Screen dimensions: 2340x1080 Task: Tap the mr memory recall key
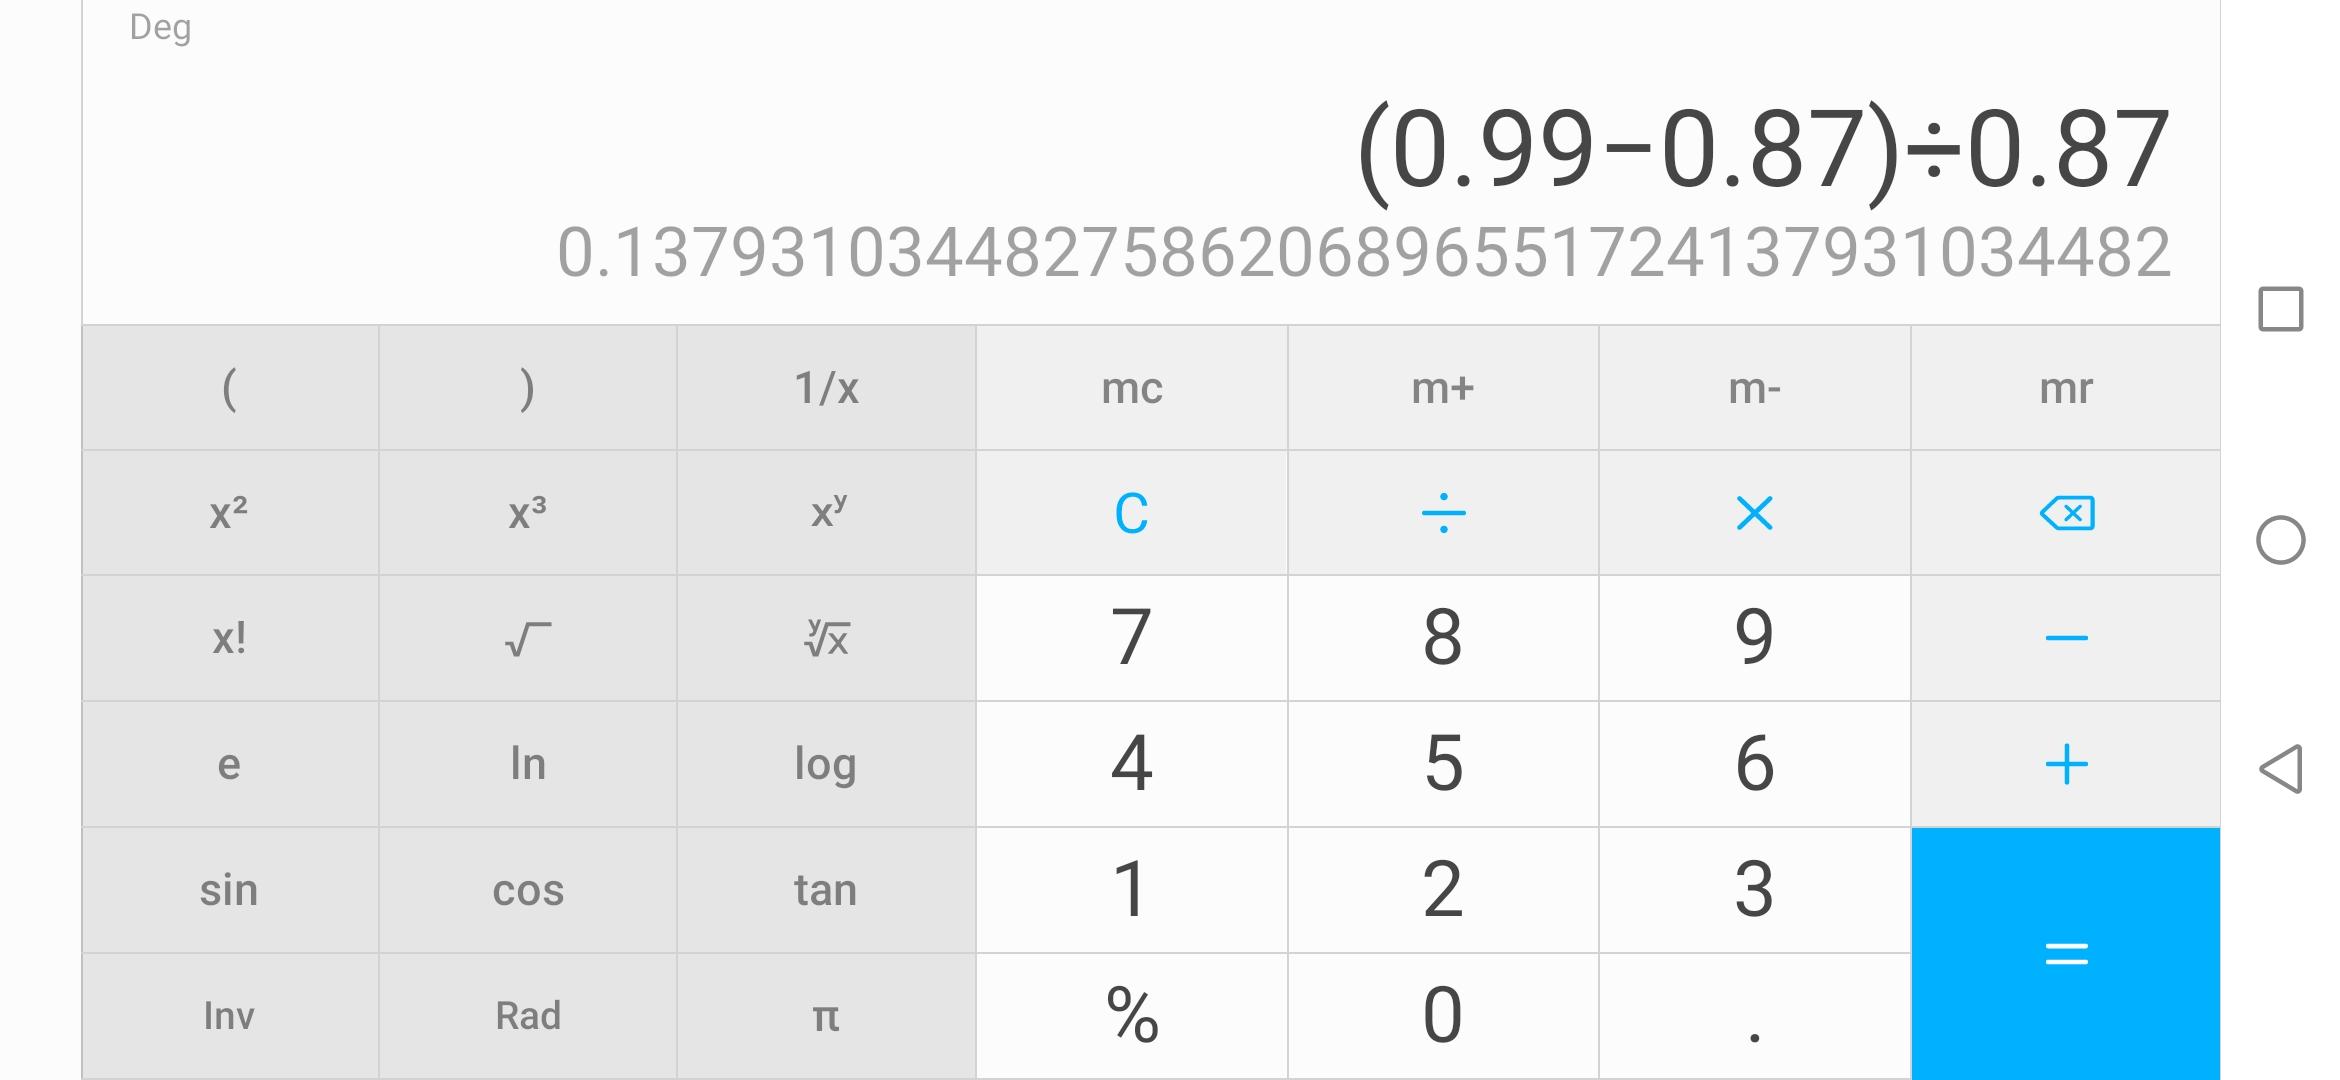(x=2066, y=388)
